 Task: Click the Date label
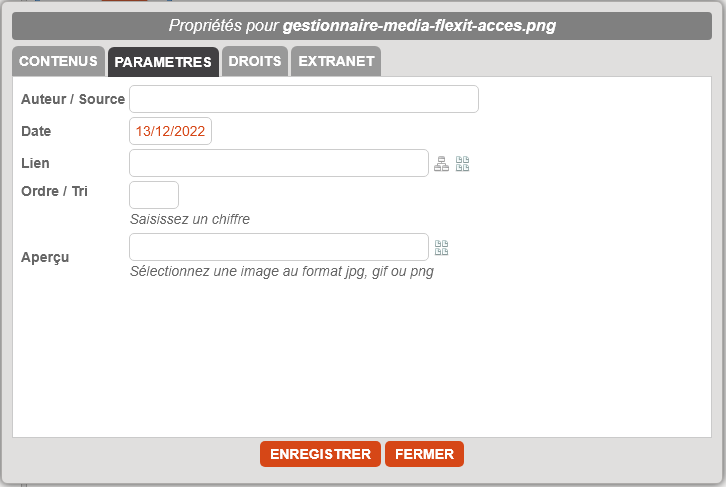point(36,131)
